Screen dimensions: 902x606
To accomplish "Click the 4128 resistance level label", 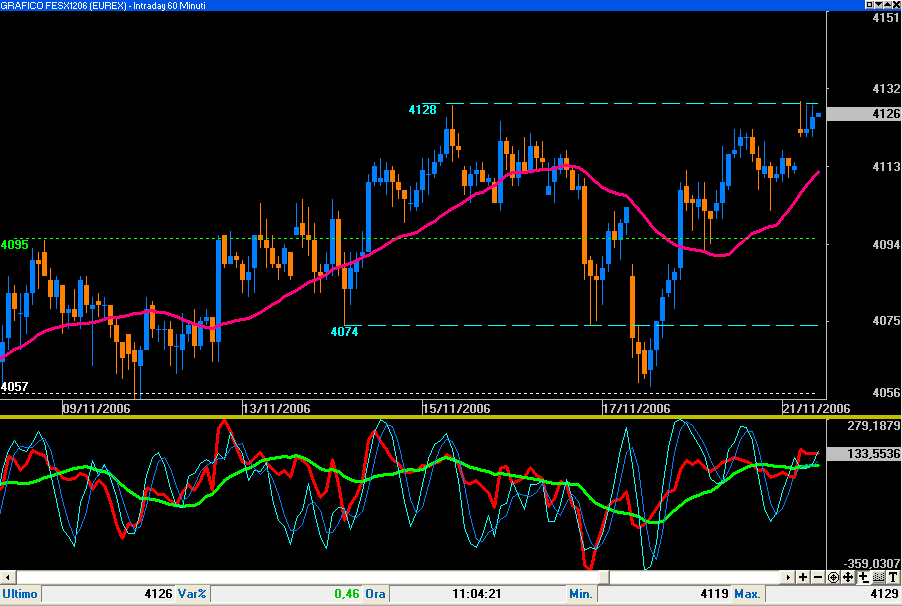I will pyautogui.click(x=422, y=110).
